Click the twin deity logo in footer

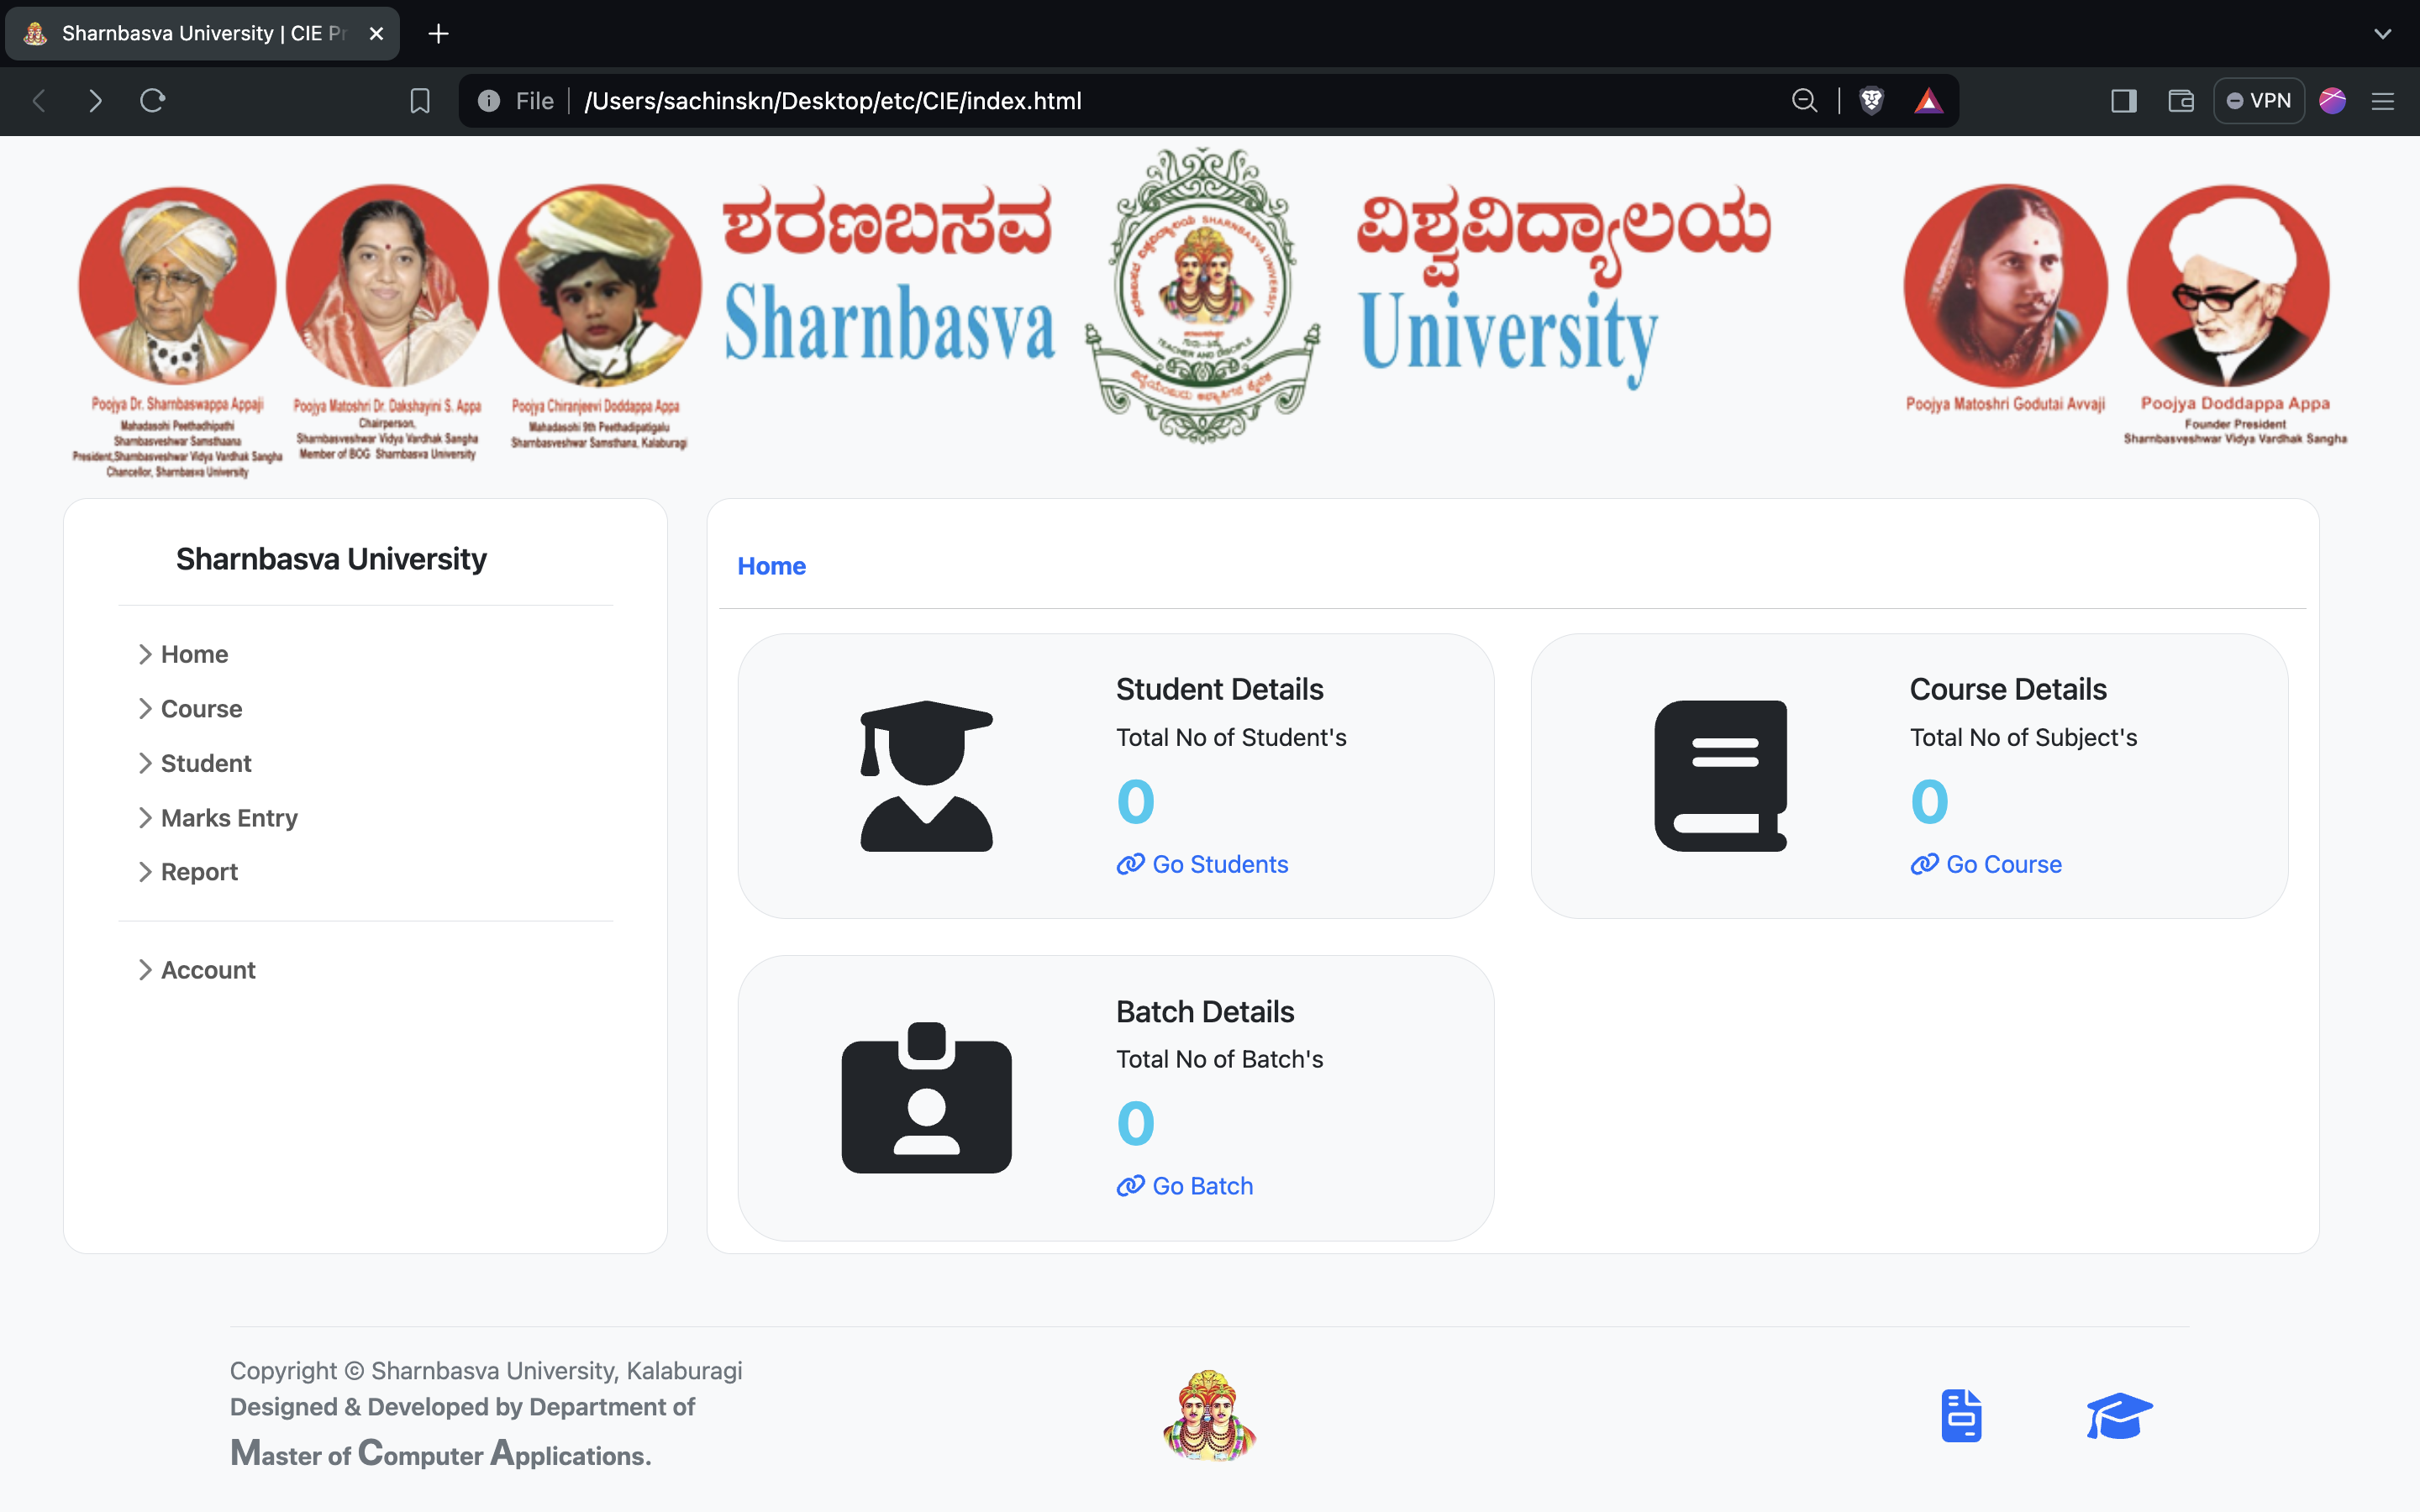pyautogui.click(x=1209, y=1416)
